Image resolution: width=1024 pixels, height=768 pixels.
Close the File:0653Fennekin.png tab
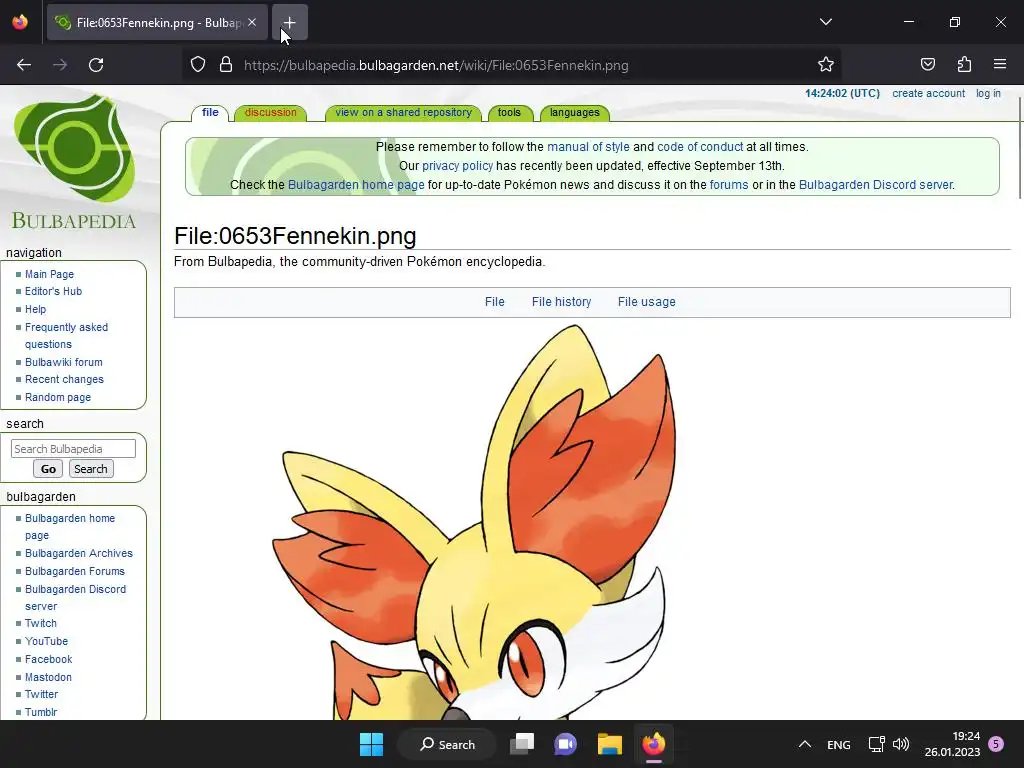tap(252, 22)
